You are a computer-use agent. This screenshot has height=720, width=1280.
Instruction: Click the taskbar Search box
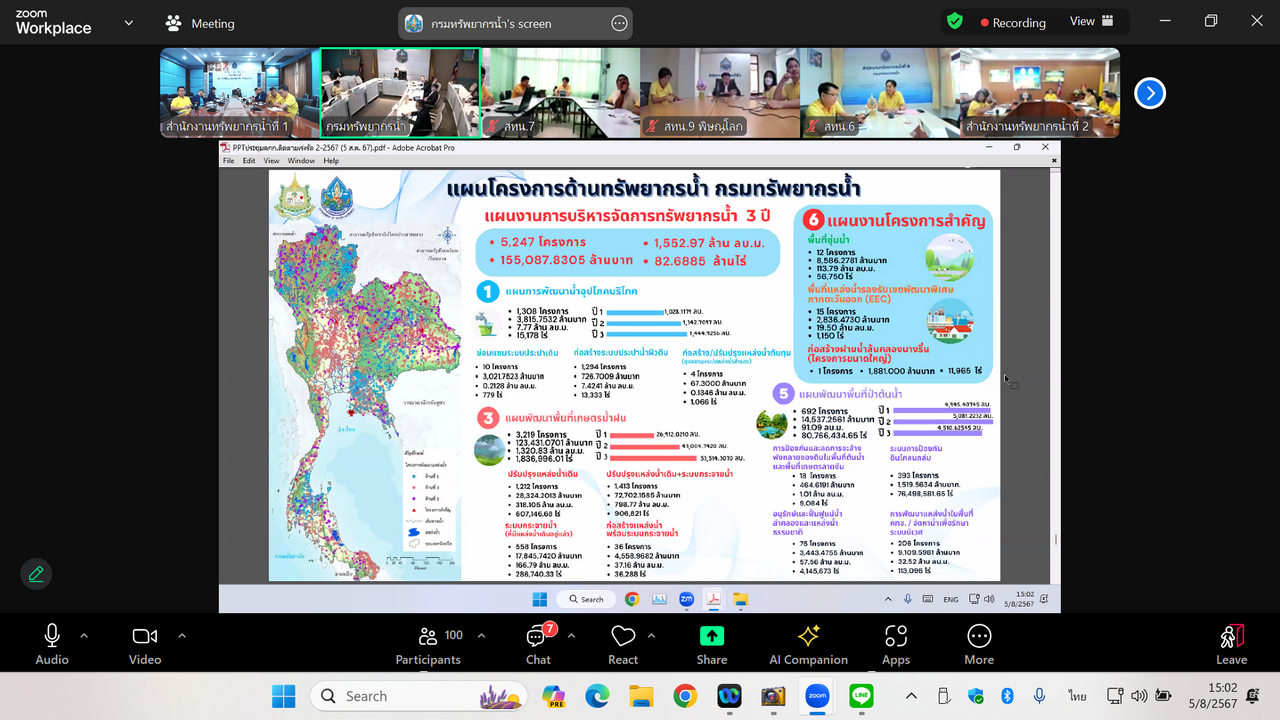tap(417, 696)
